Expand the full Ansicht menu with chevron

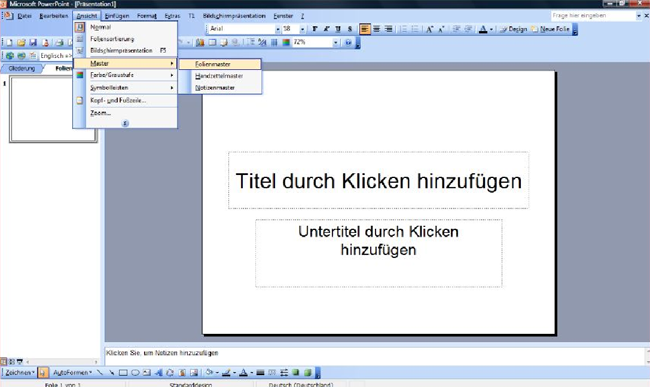click(x=125, y=123)
